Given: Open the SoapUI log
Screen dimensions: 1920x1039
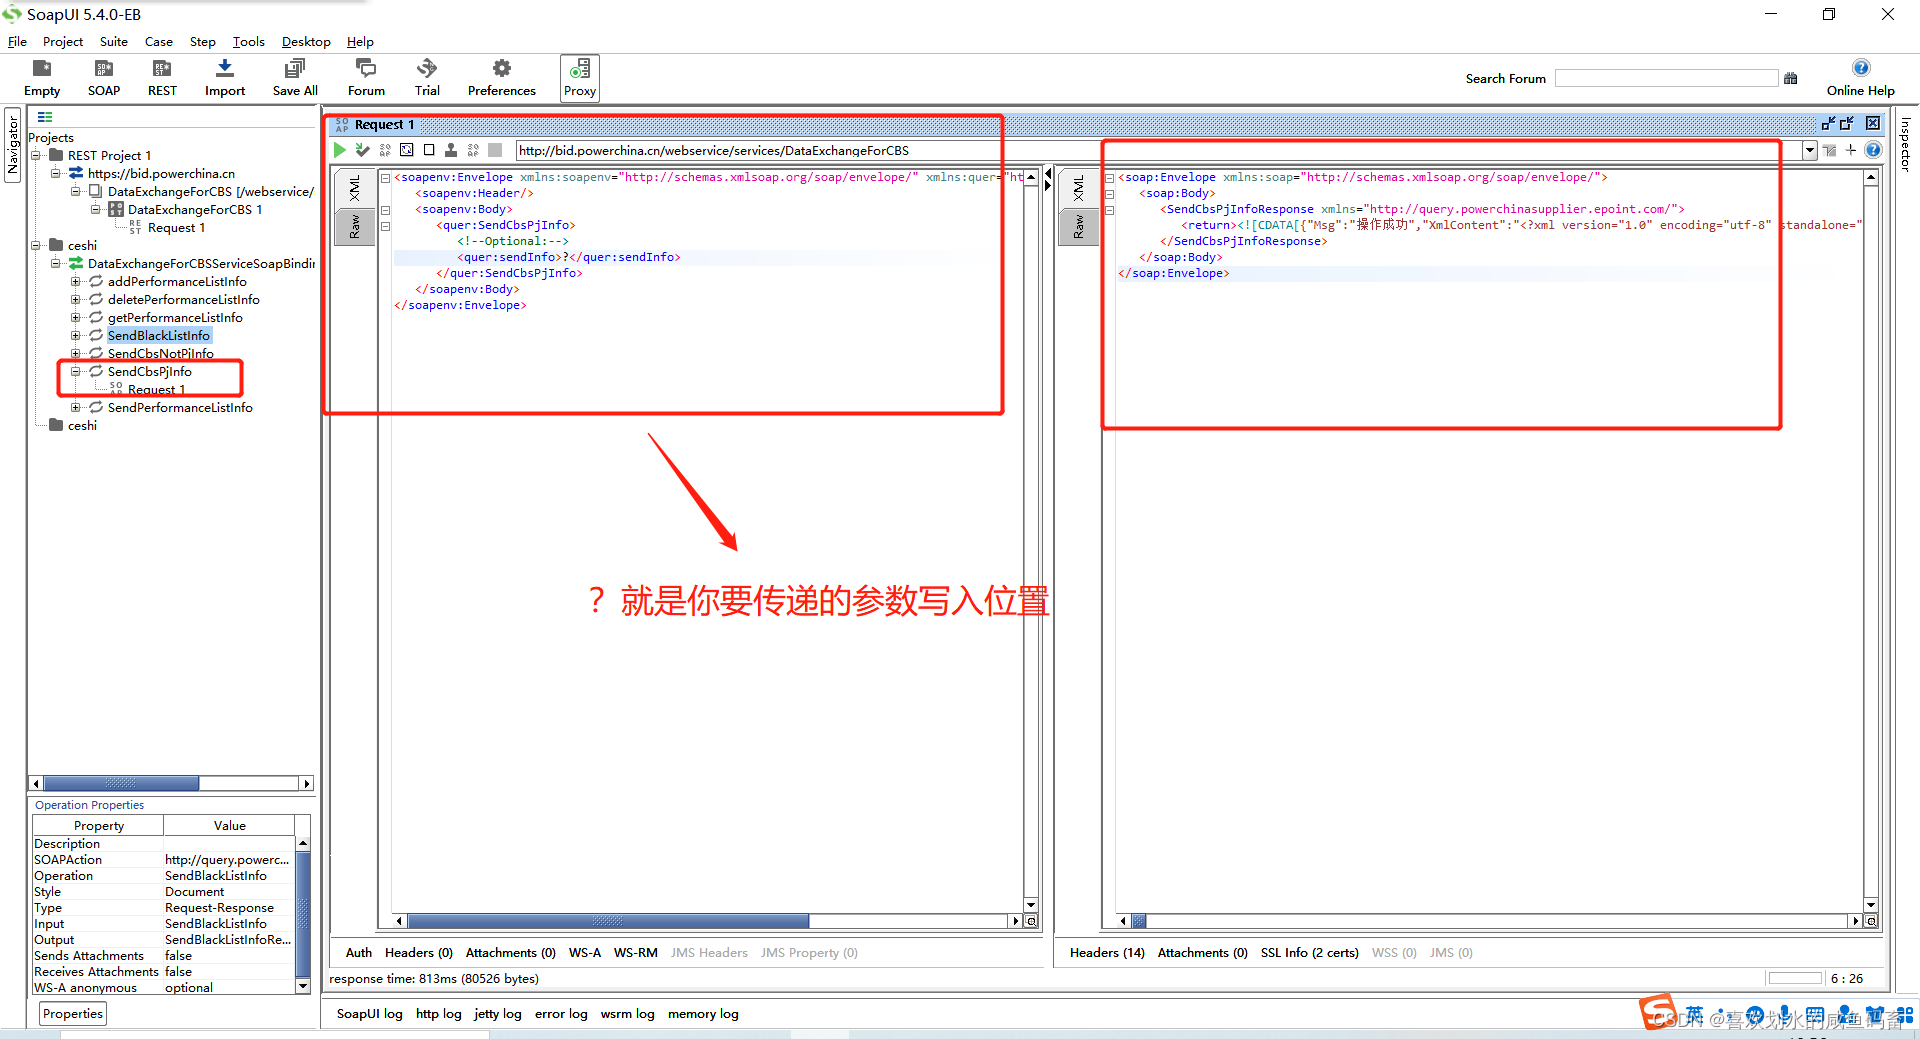Looking at the screenshot, I should (x=369, y=1013).
